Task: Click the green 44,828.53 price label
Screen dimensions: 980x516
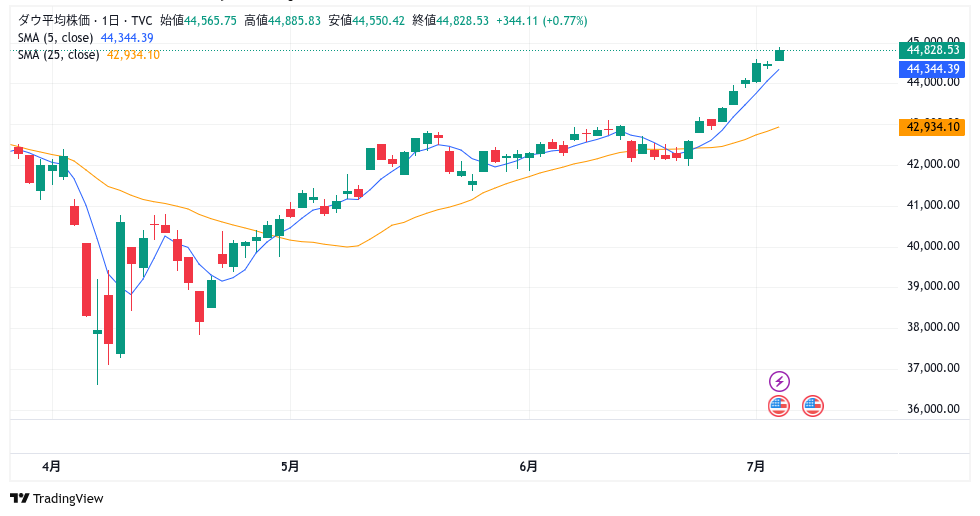Action: (x=932, y=50)
